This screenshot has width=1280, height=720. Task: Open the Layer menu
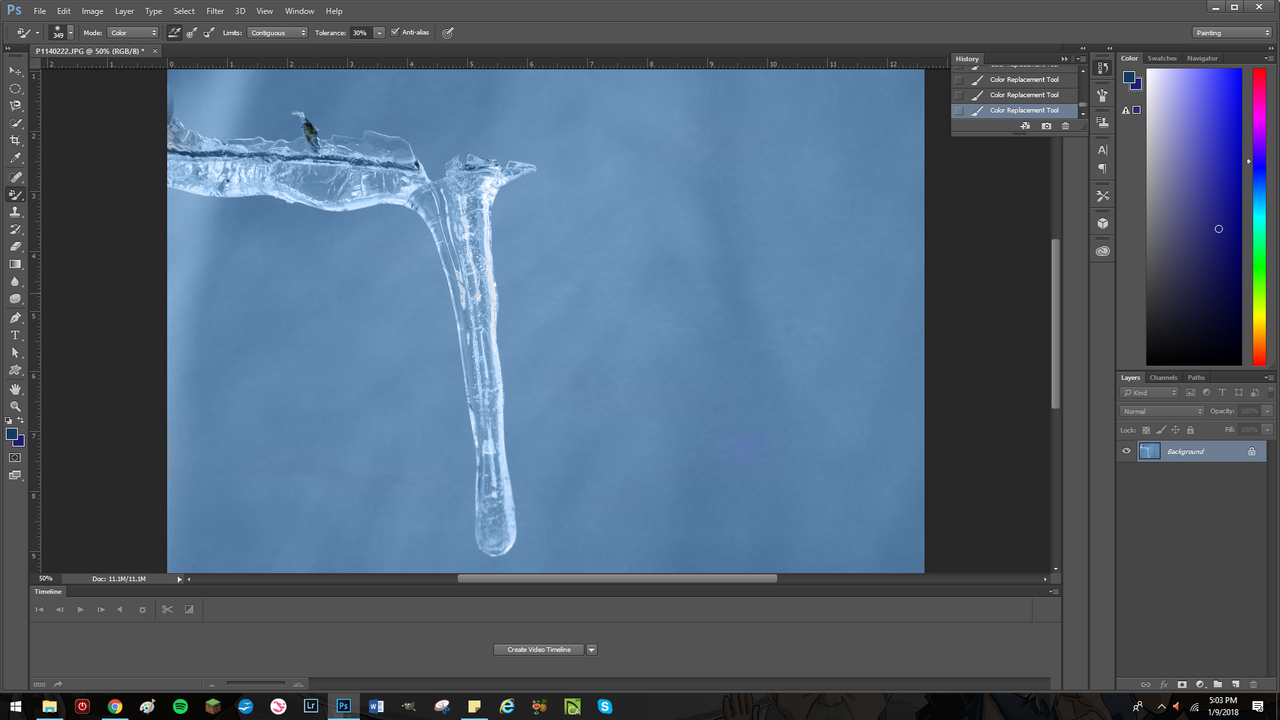[124, 11]
